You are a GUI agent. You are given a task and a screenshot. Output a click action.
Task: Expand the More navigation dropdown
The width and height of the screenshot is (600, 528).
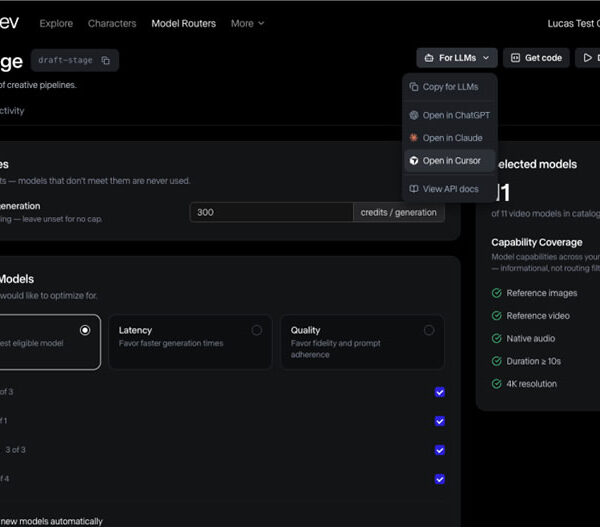[247, 23]
